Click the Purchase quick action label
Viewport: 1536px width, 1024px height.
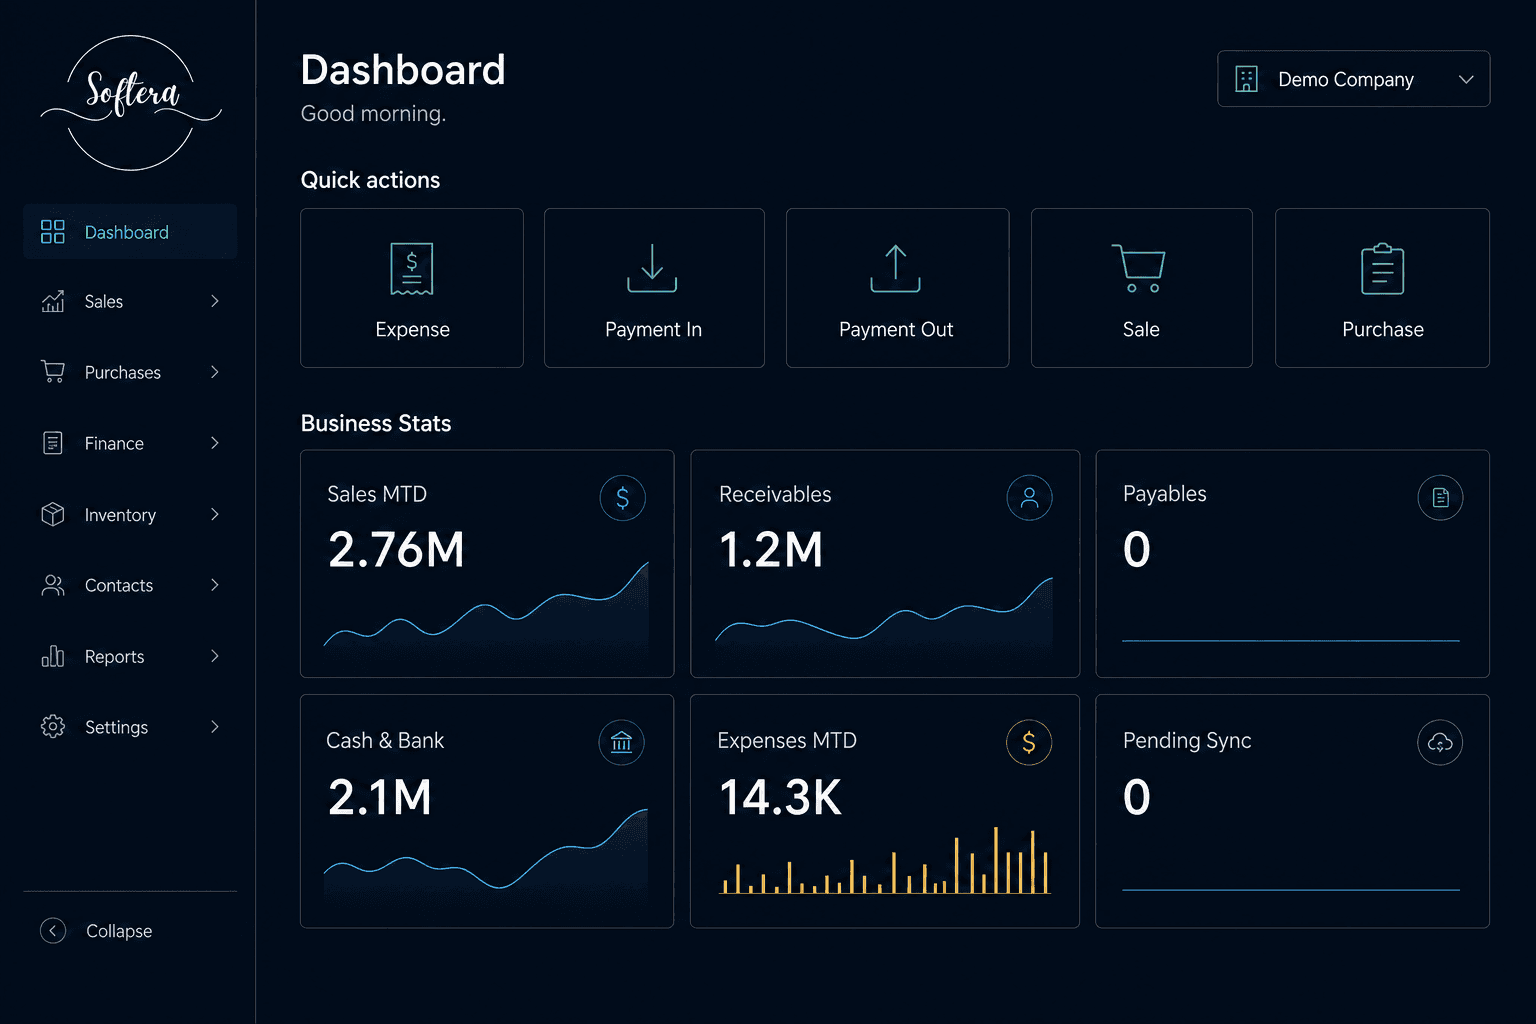tap(1383, 330)
